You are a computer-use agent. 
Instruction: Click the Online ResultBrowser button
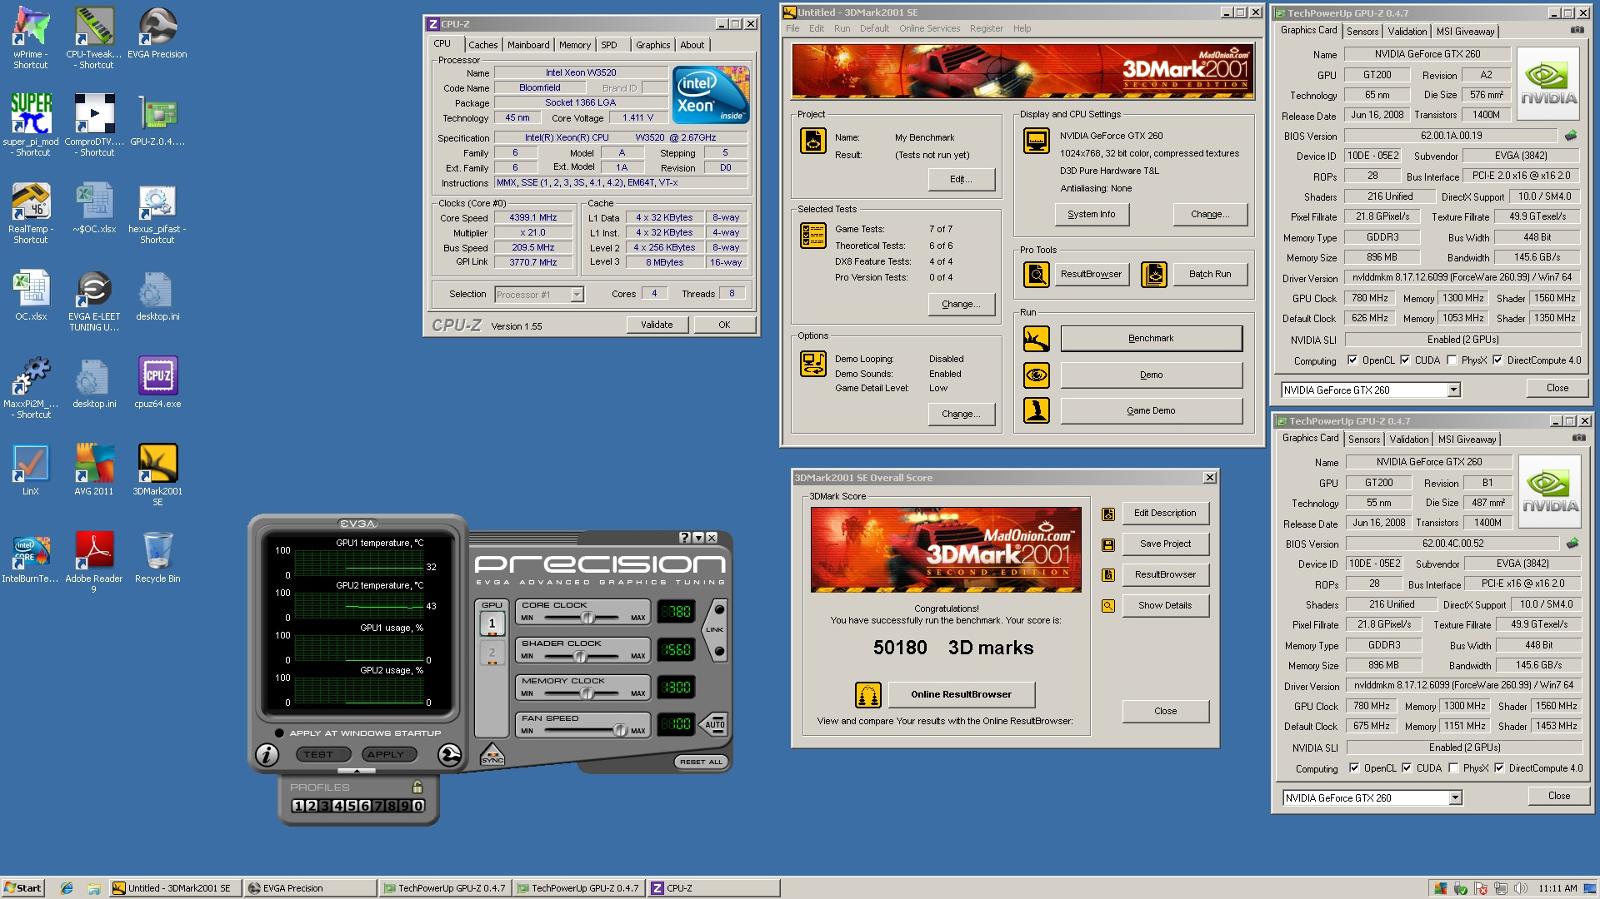coord(961,694)
